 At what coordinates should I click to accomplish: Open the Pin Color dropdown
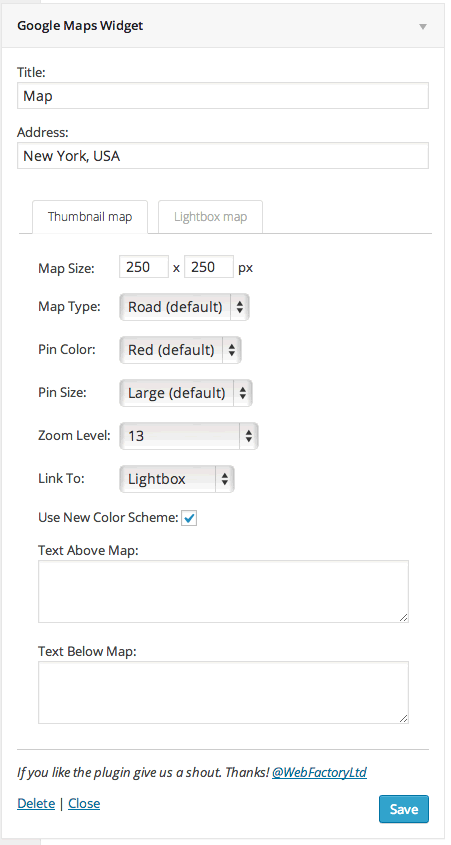coord(180,350)
